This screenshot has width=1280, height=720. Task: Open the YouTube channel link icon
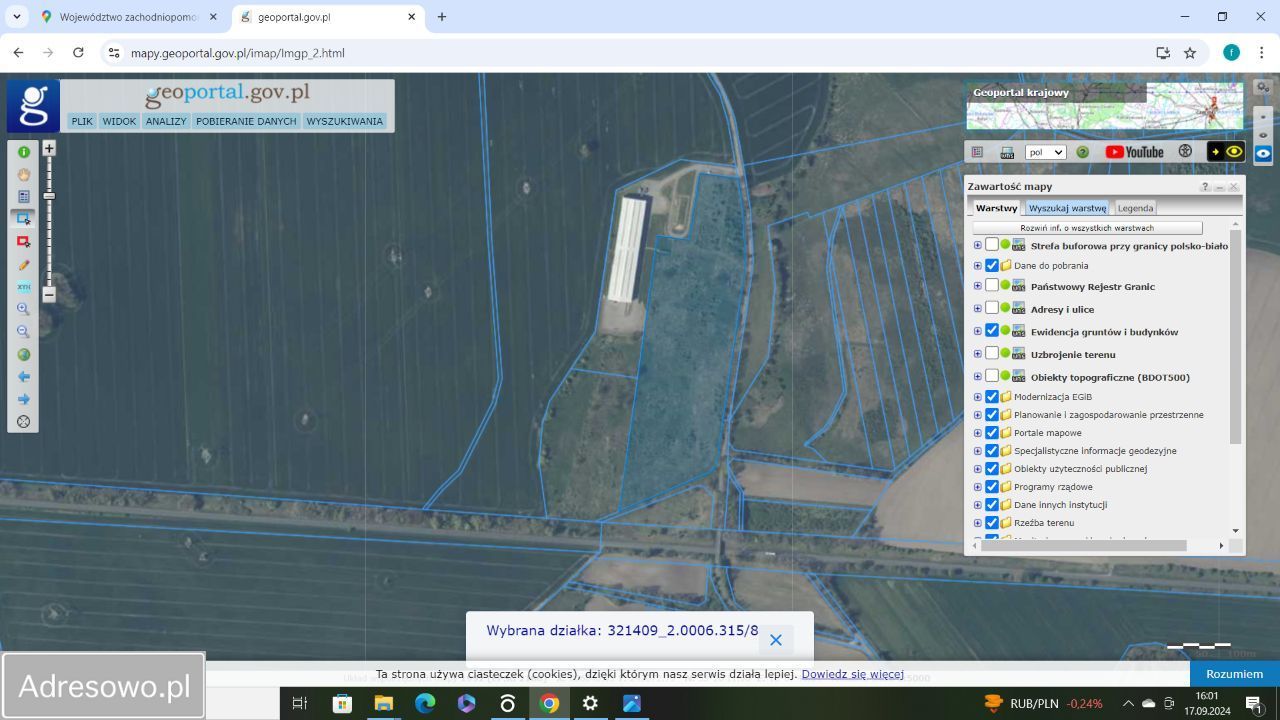pyautogui.click(x=1134, y=152)
